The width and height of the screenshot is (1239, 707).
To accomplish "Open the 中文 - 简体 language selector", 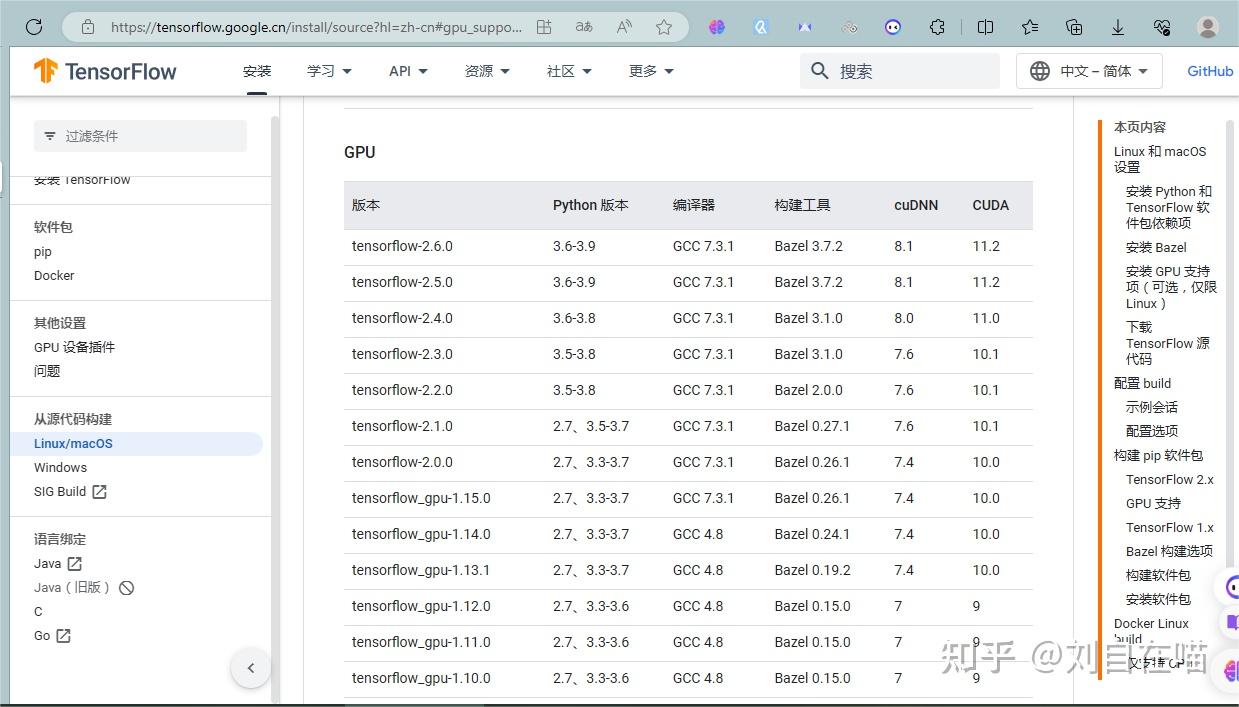I will pos(1088,71).
